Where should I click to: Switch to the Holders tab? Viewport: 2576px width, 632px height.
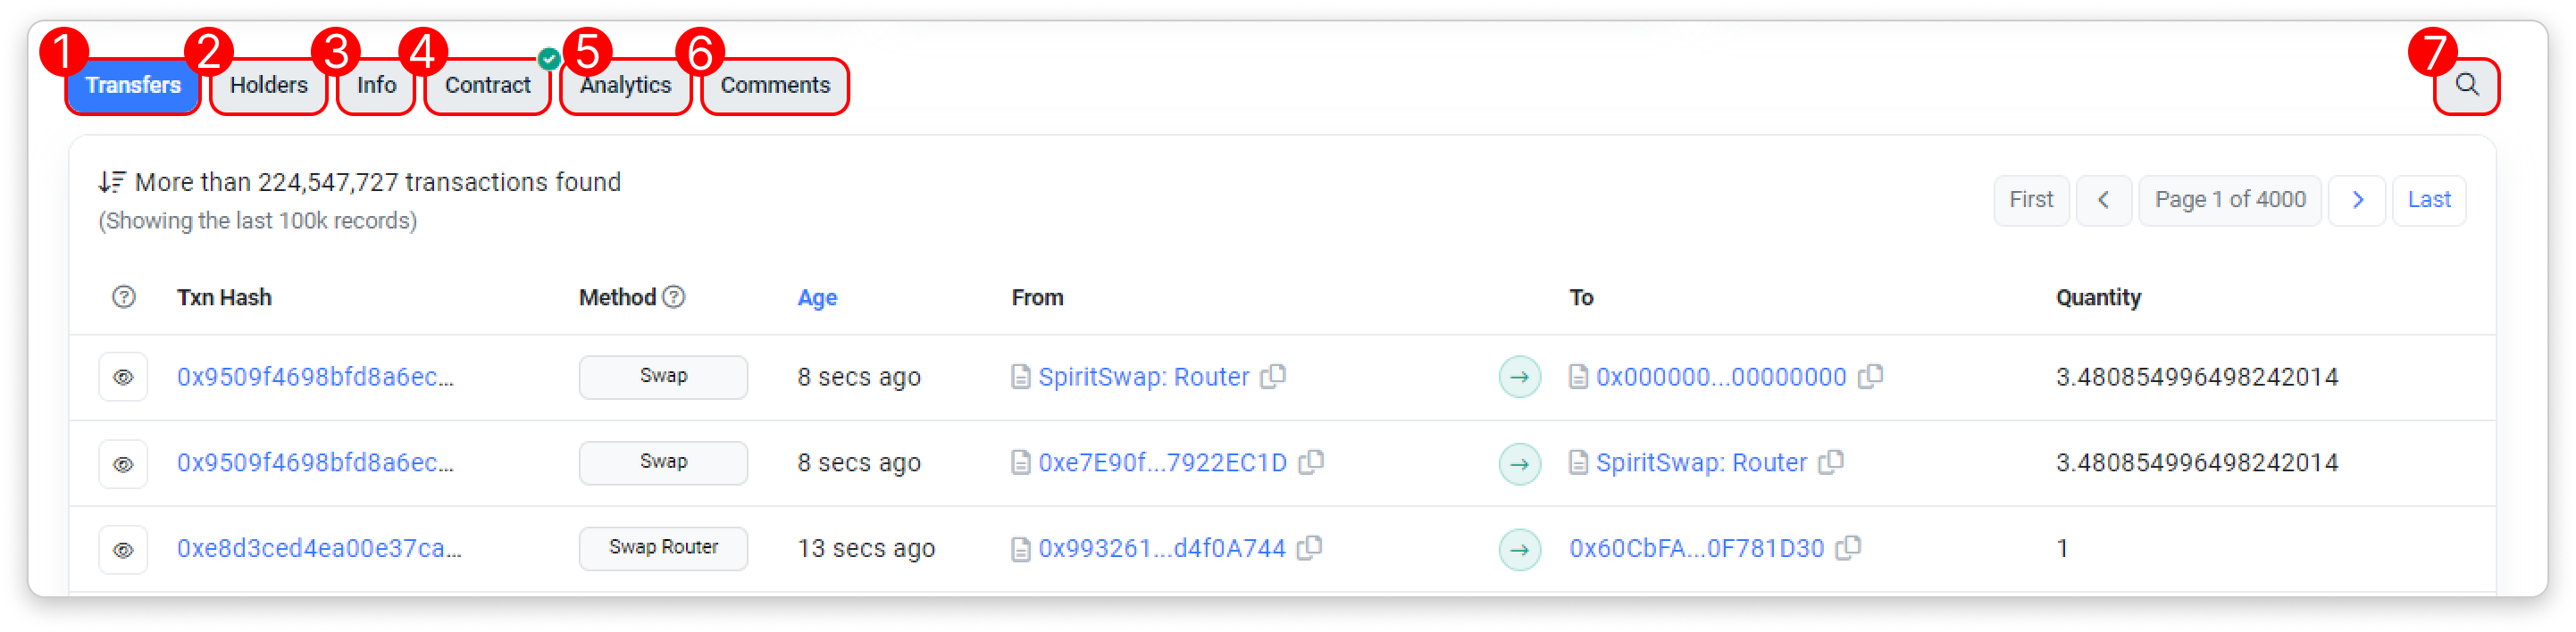[x=268, y=86]
